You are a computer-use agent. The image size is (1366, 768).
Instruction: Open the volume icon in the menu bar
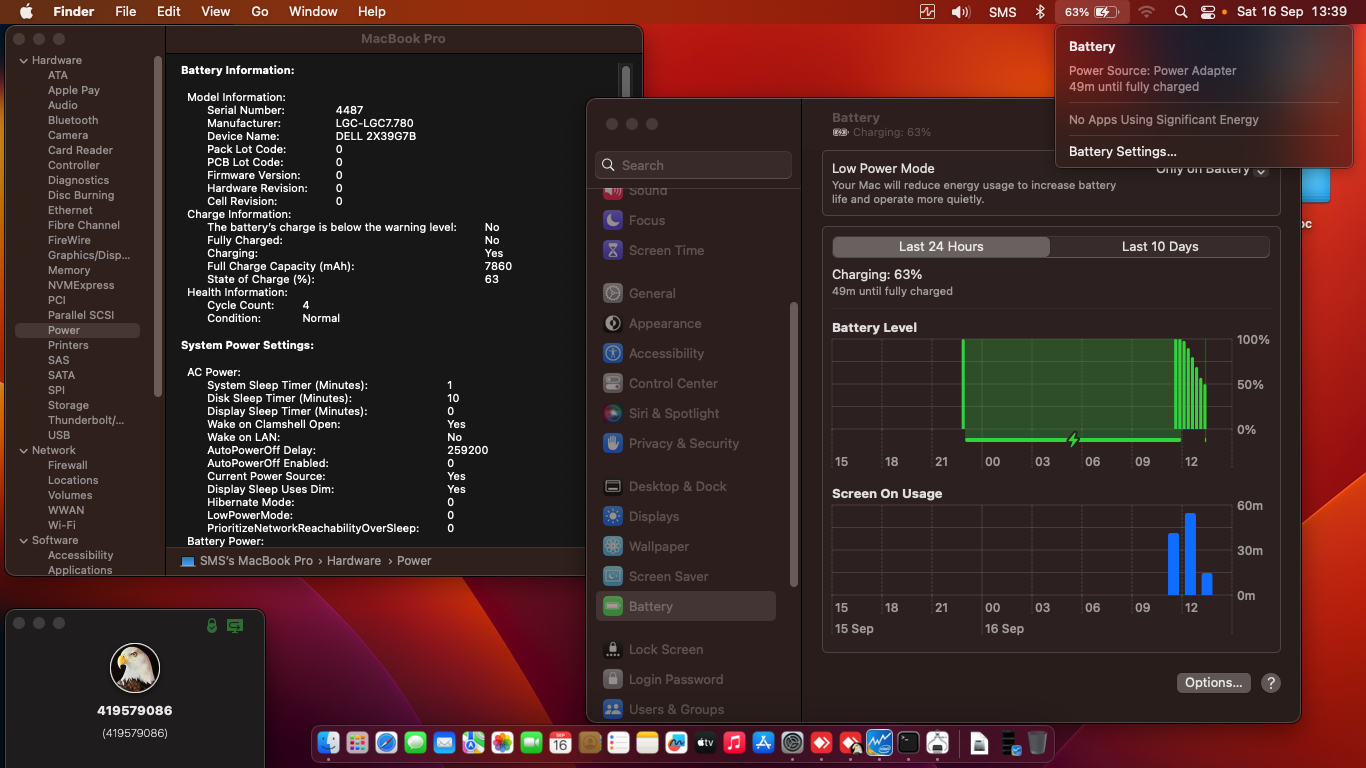pos(960,12)
